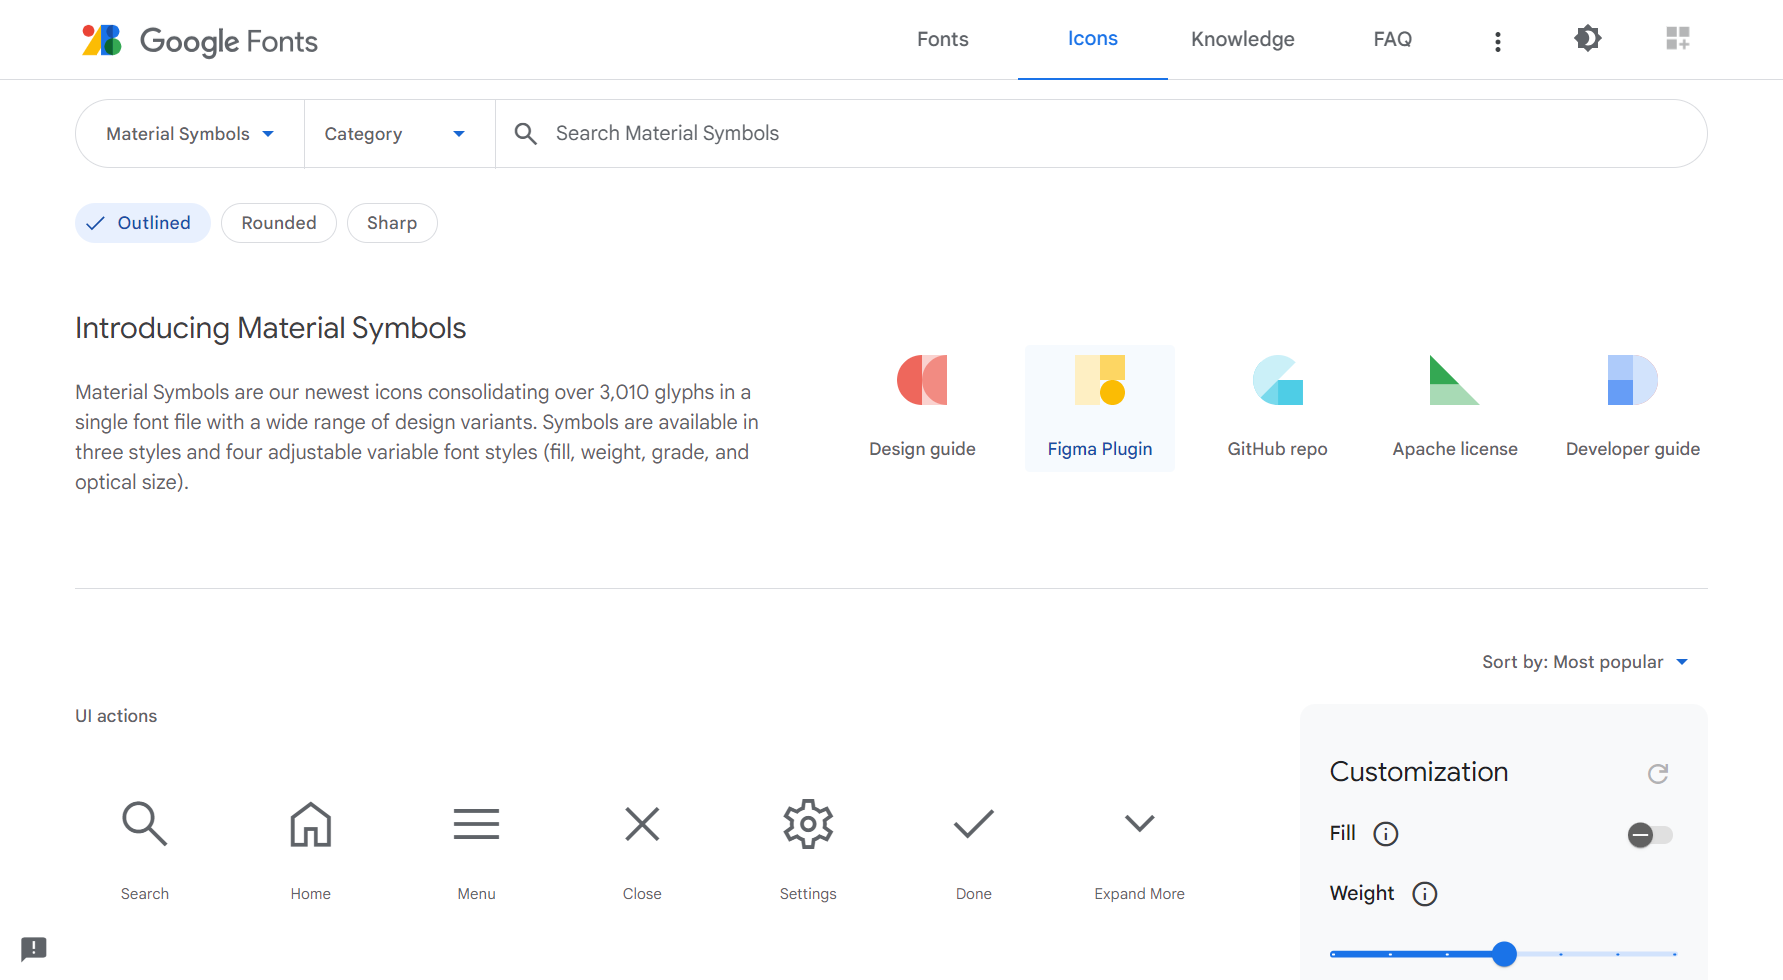Go to the Fonts tab

[x=943, y=39]
